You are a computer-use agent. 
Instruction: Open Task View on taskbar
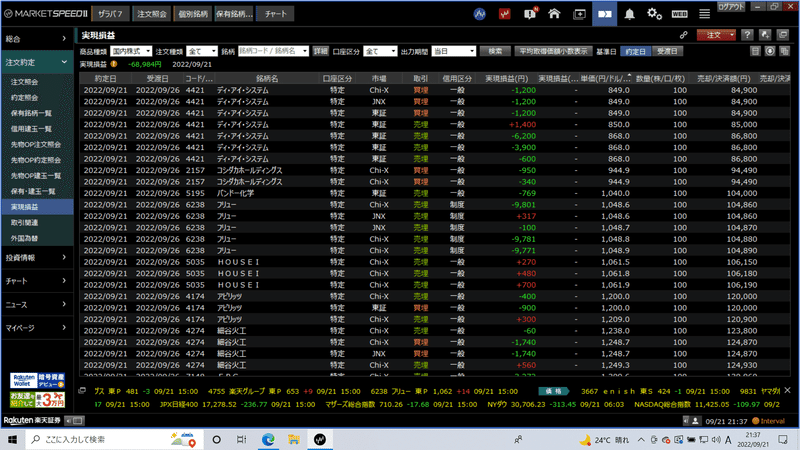[242, 439]
